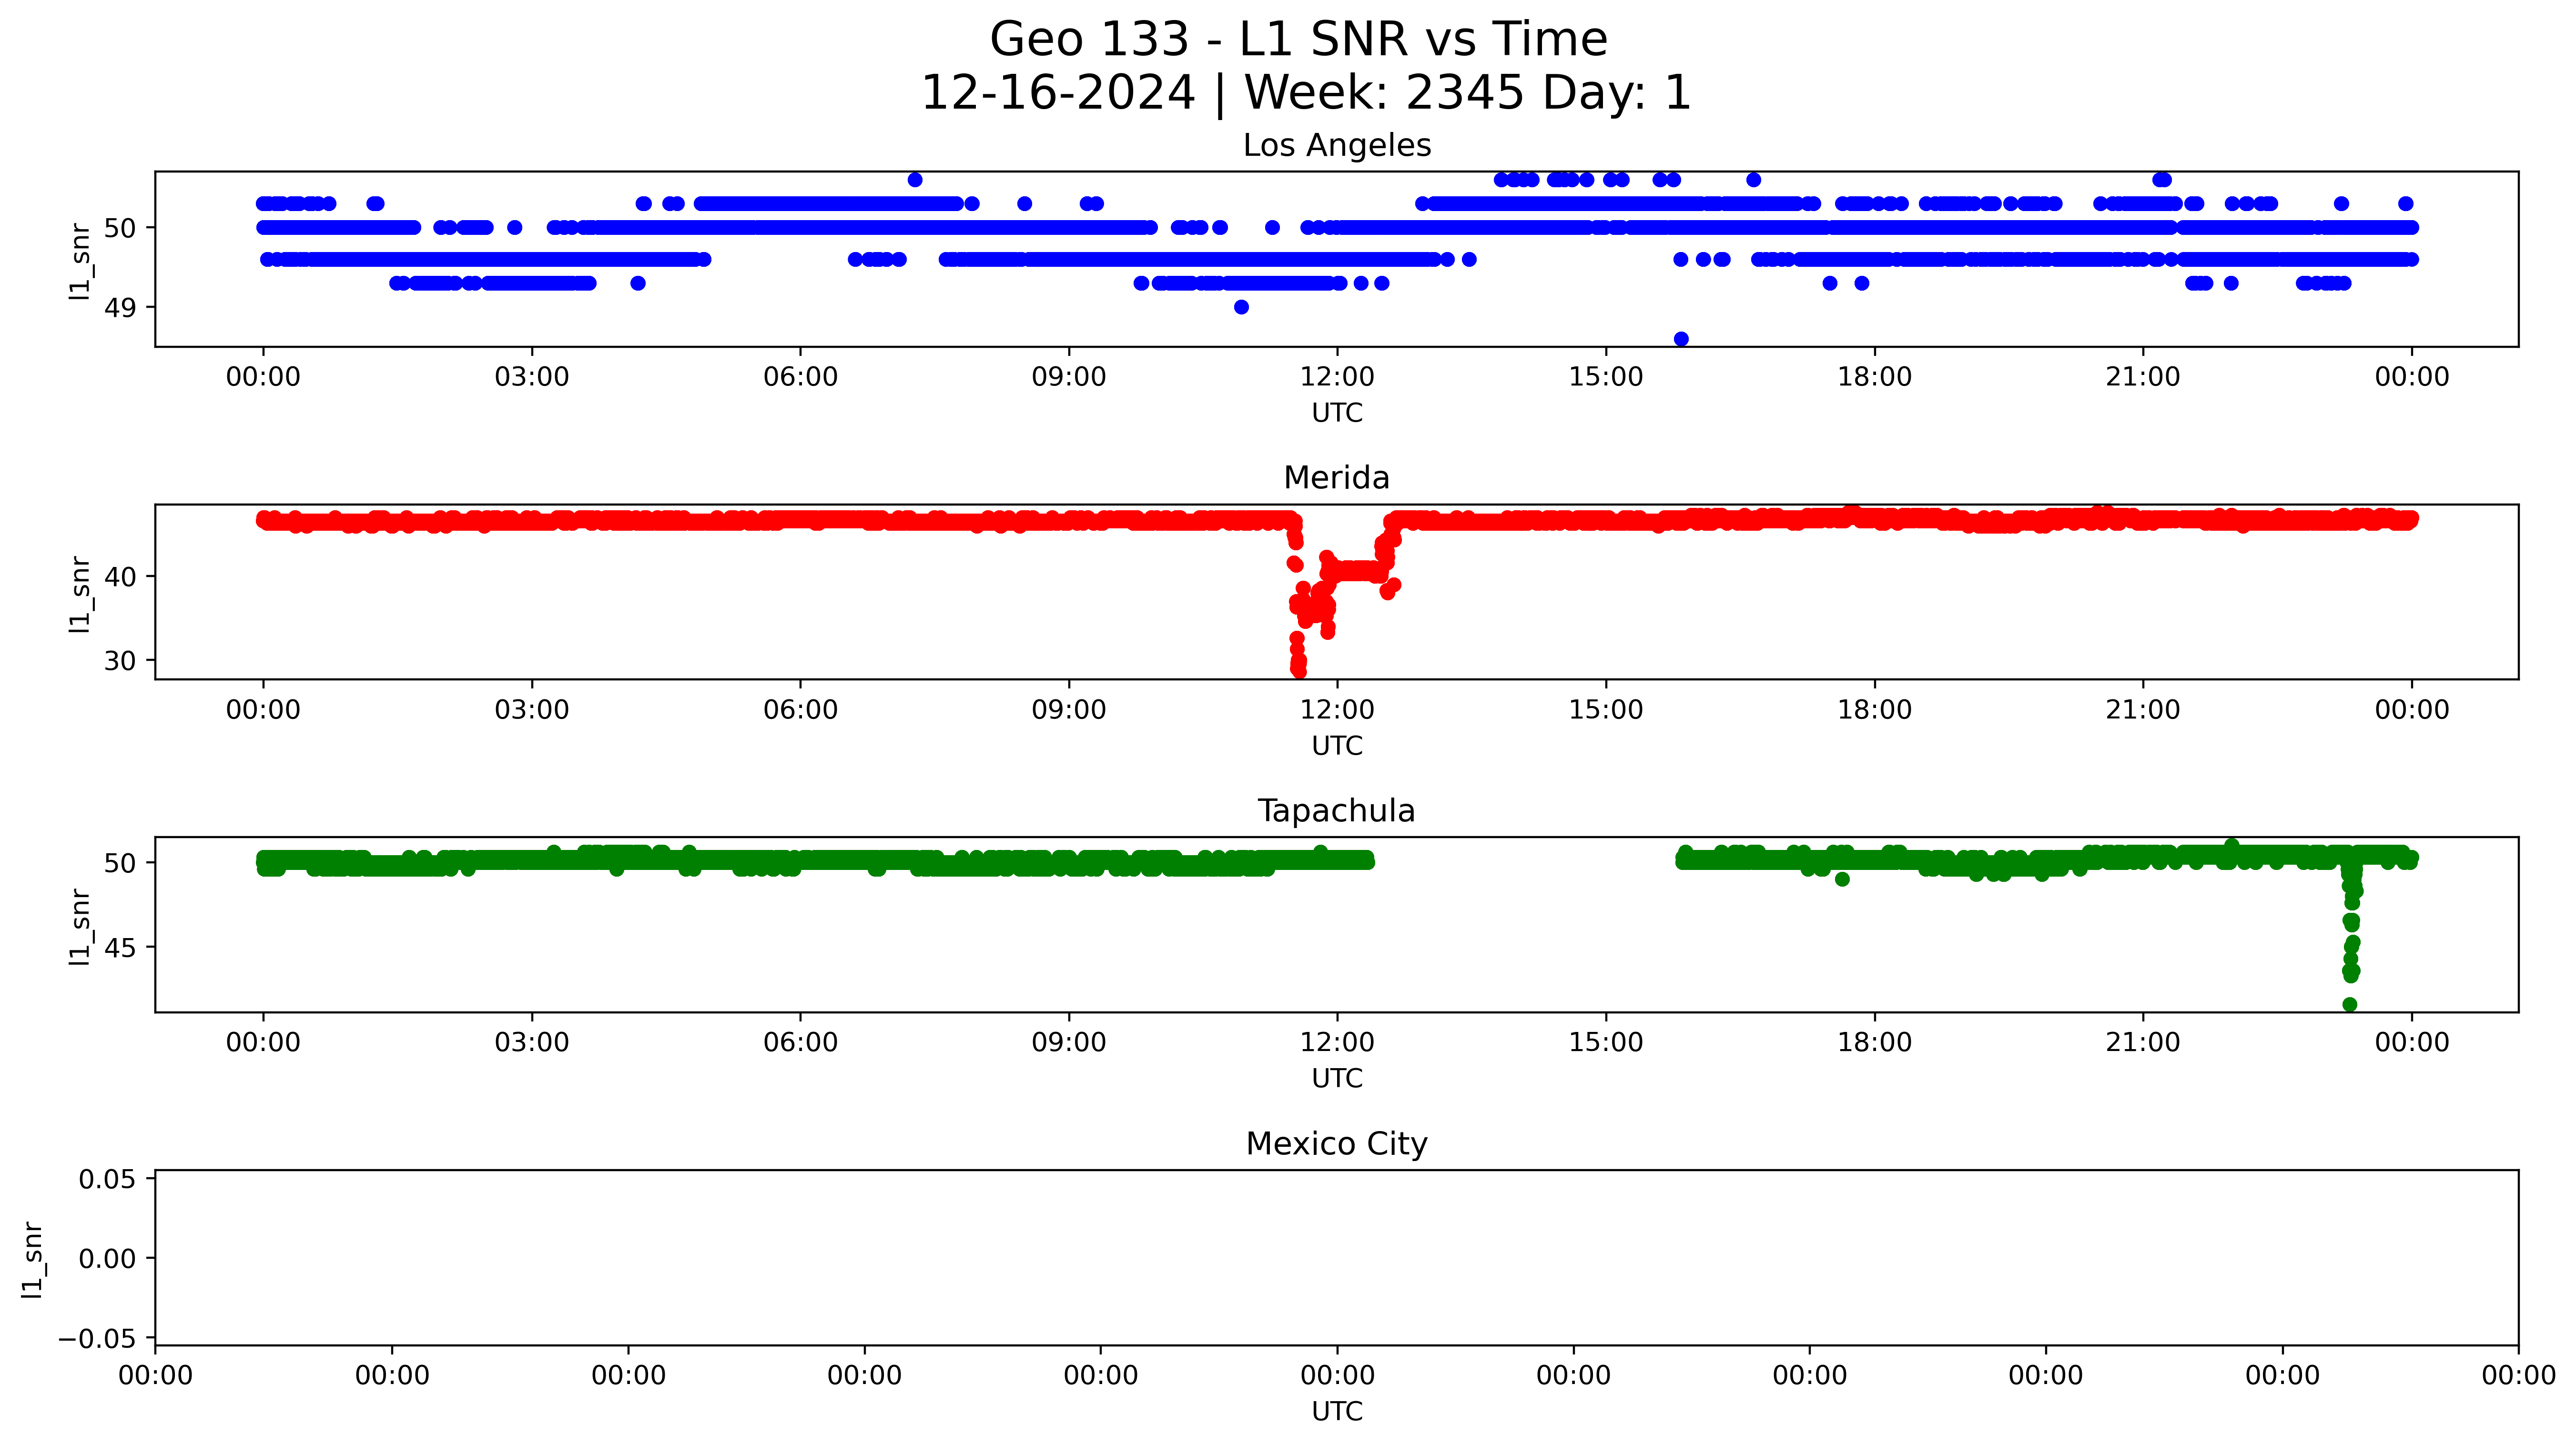Viewport: 2576px width, 1445px height.
Task: Click the lowest blue outlier point near 15:50
Action: coord(1681,339)
